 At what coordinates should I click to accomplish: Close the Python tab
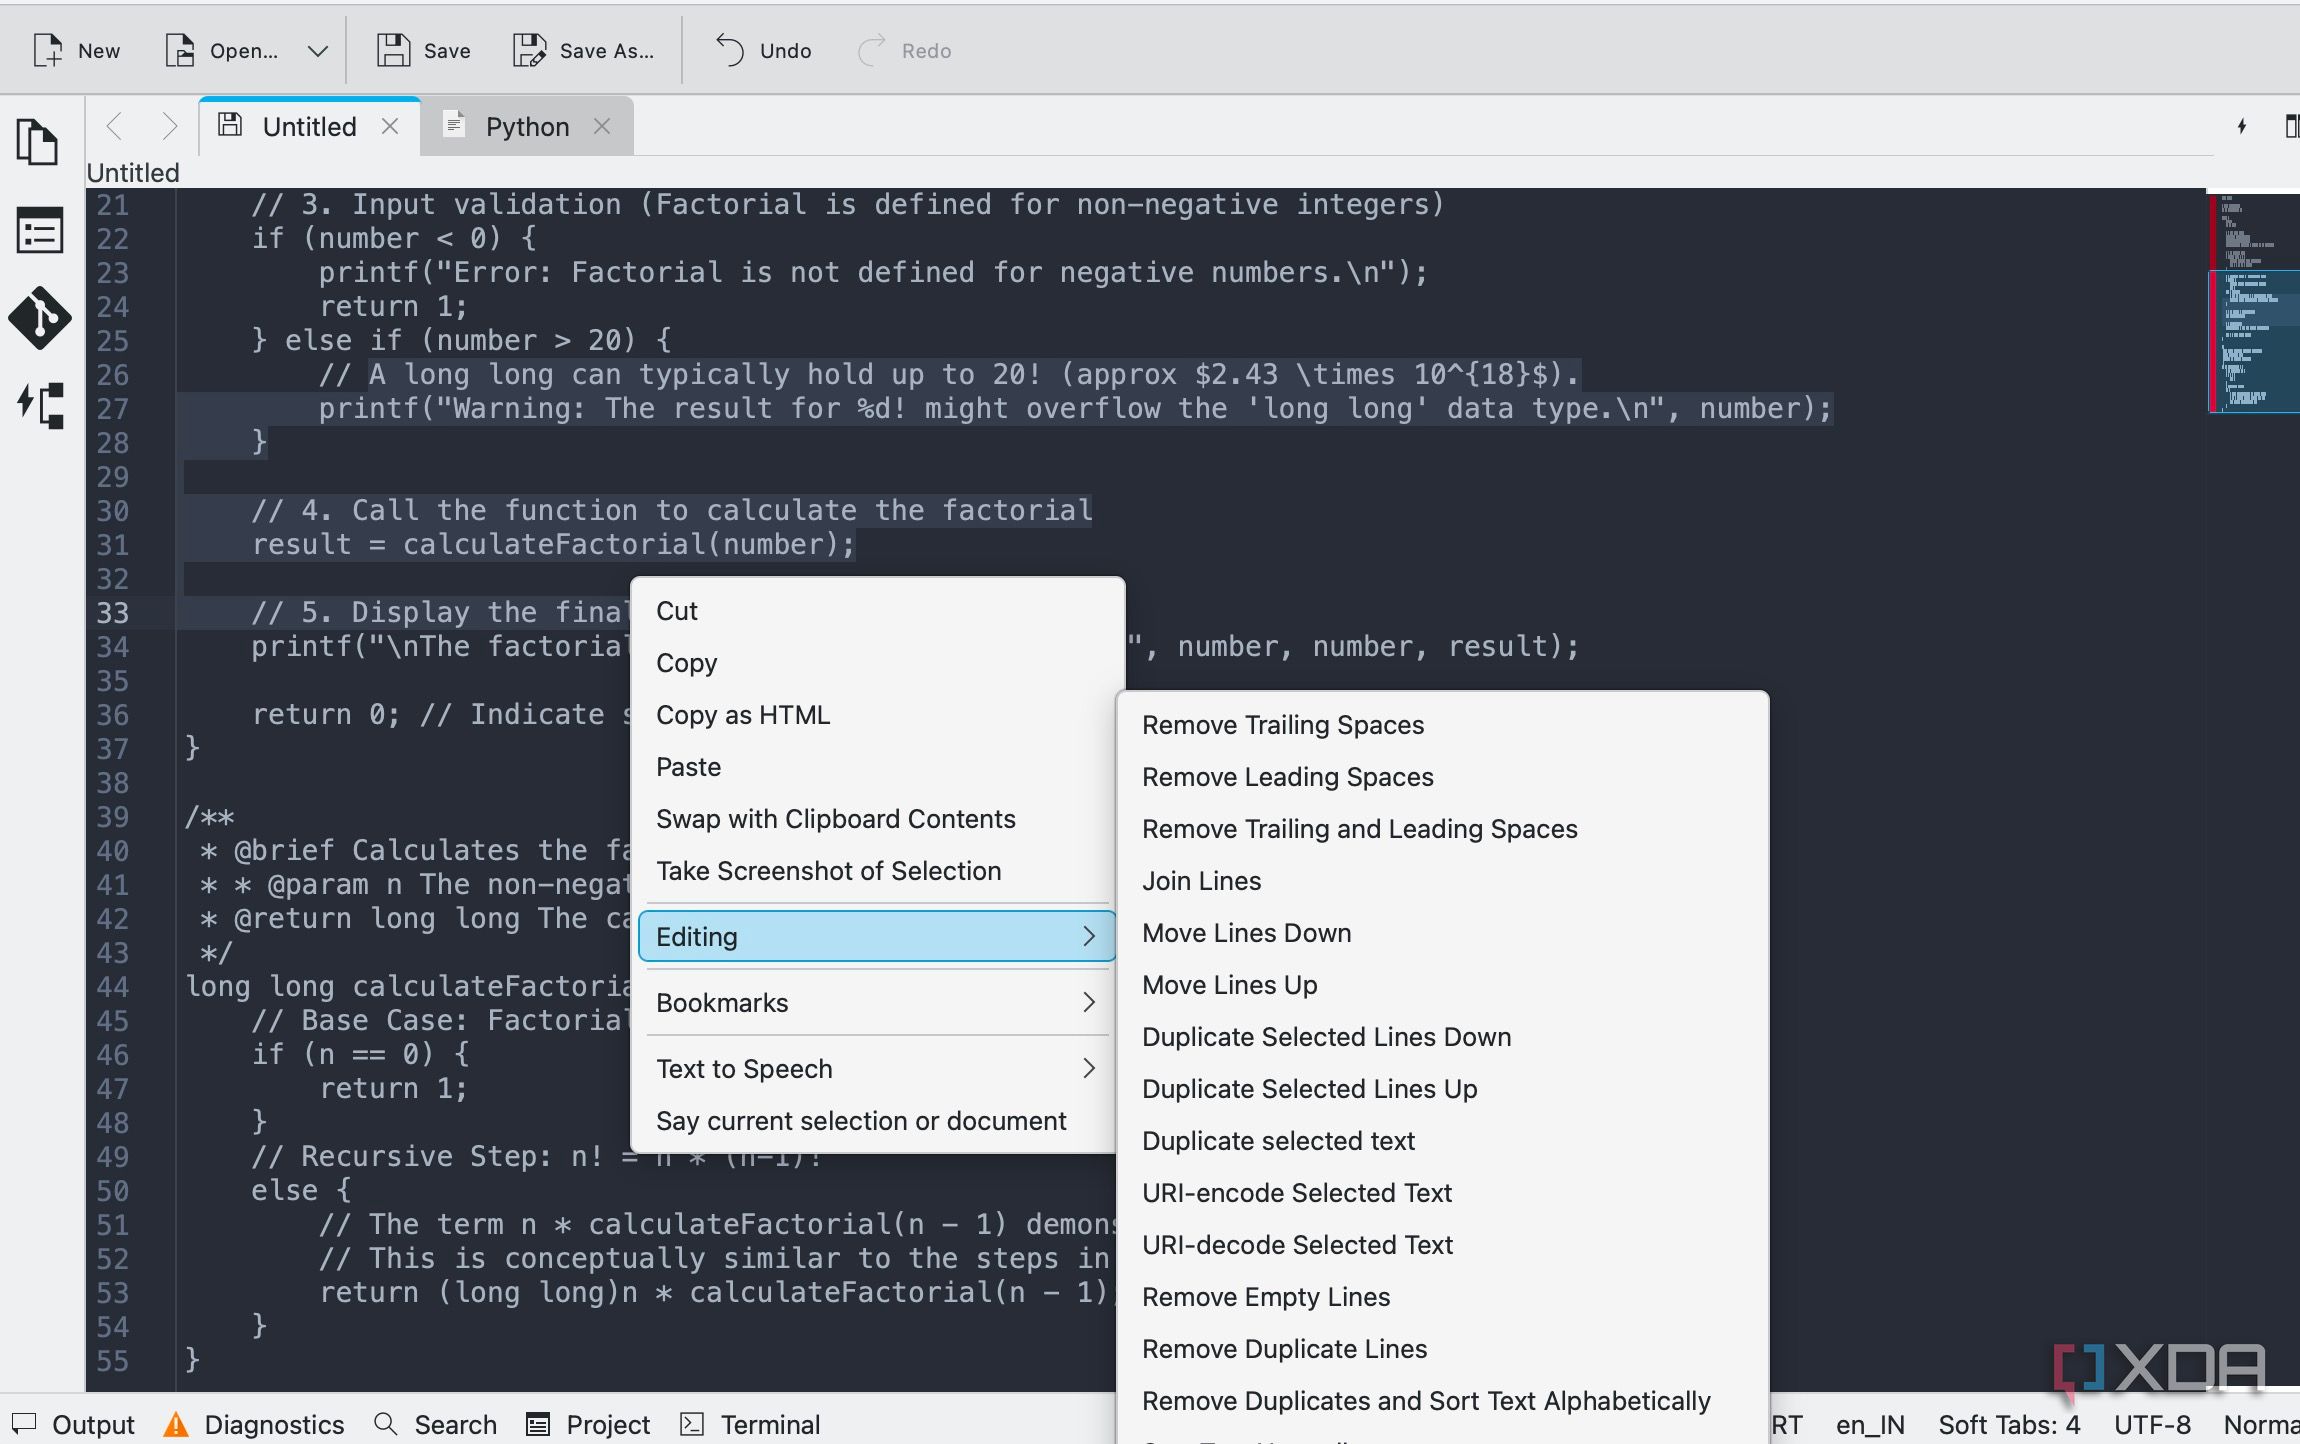pos(602,126)
